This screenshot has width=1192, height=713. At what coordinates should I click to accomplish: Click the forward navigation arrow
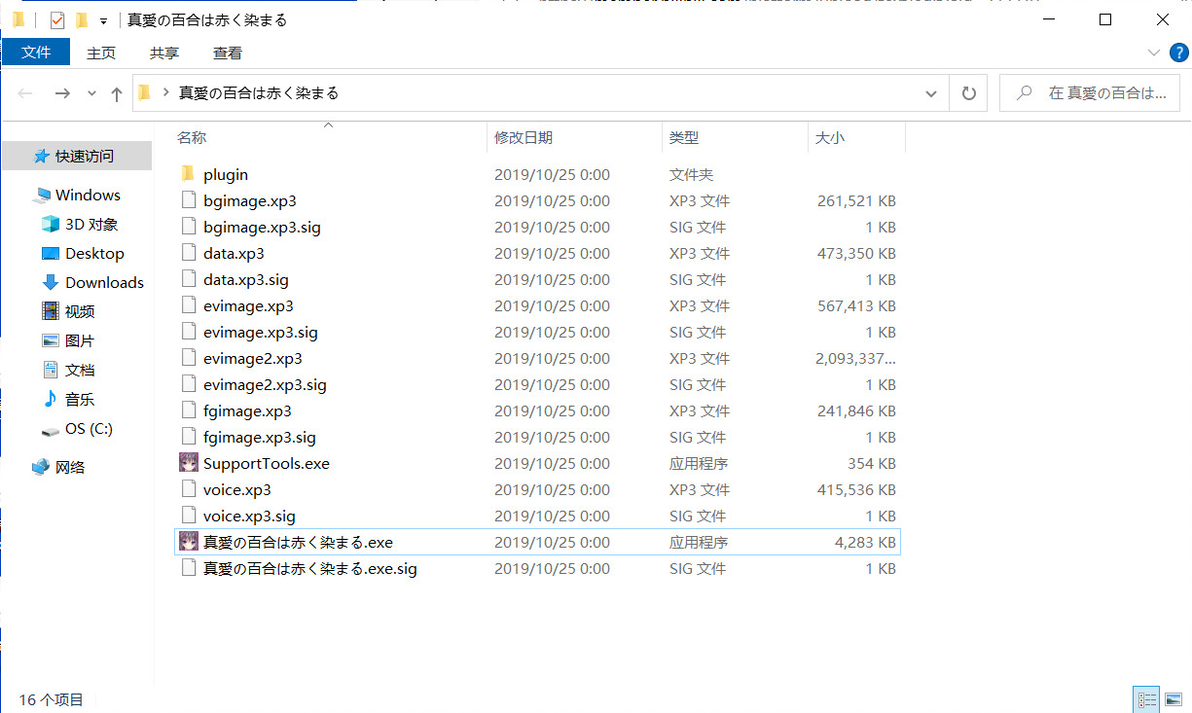(x=62, y=93)
